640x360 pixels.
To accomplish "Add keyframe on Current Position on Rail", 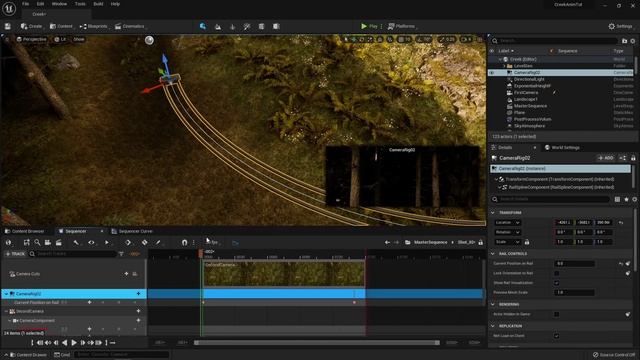I will (x=89, y=302).
